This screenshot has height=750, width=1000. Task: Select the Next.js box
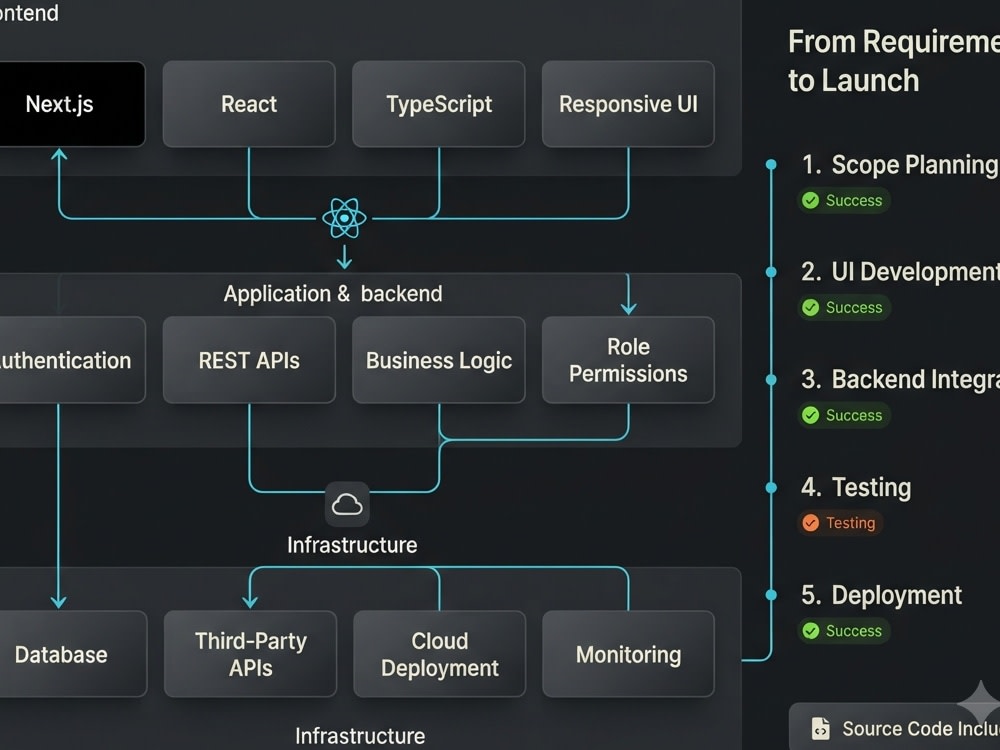click(x=72, y=104)
